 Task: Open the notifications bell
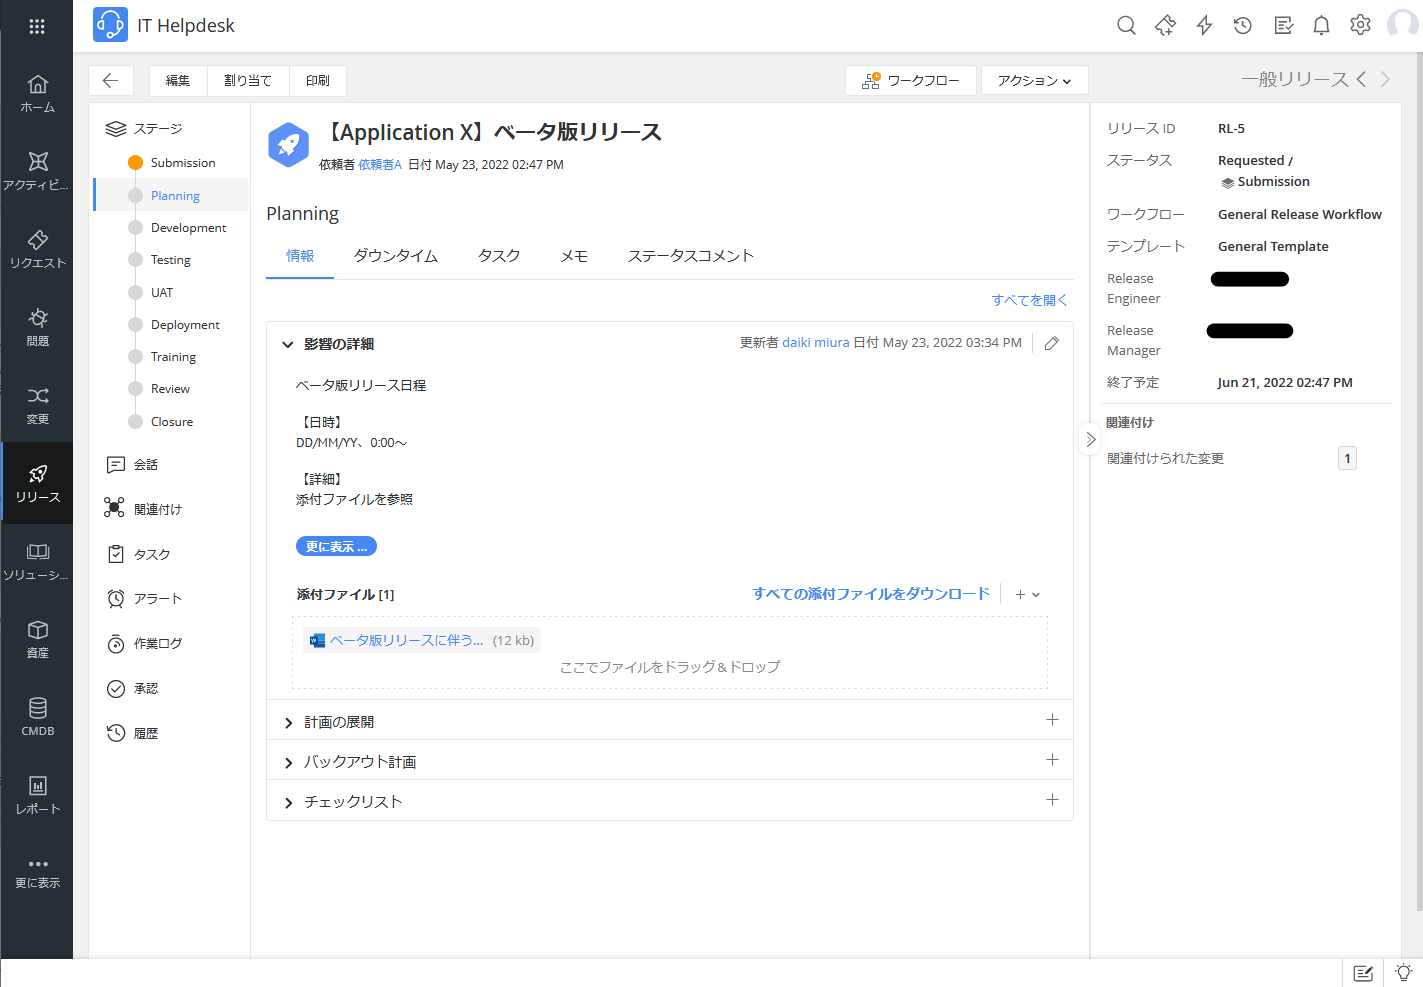point(1321,25)
